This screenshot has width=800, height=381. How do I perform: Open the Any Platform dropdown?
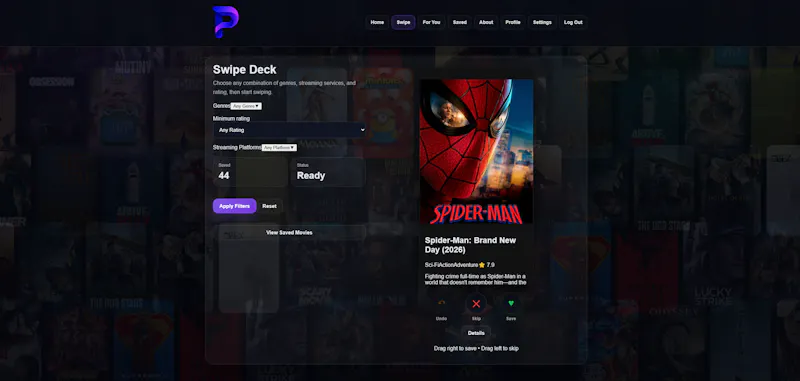tap(279, 147)
